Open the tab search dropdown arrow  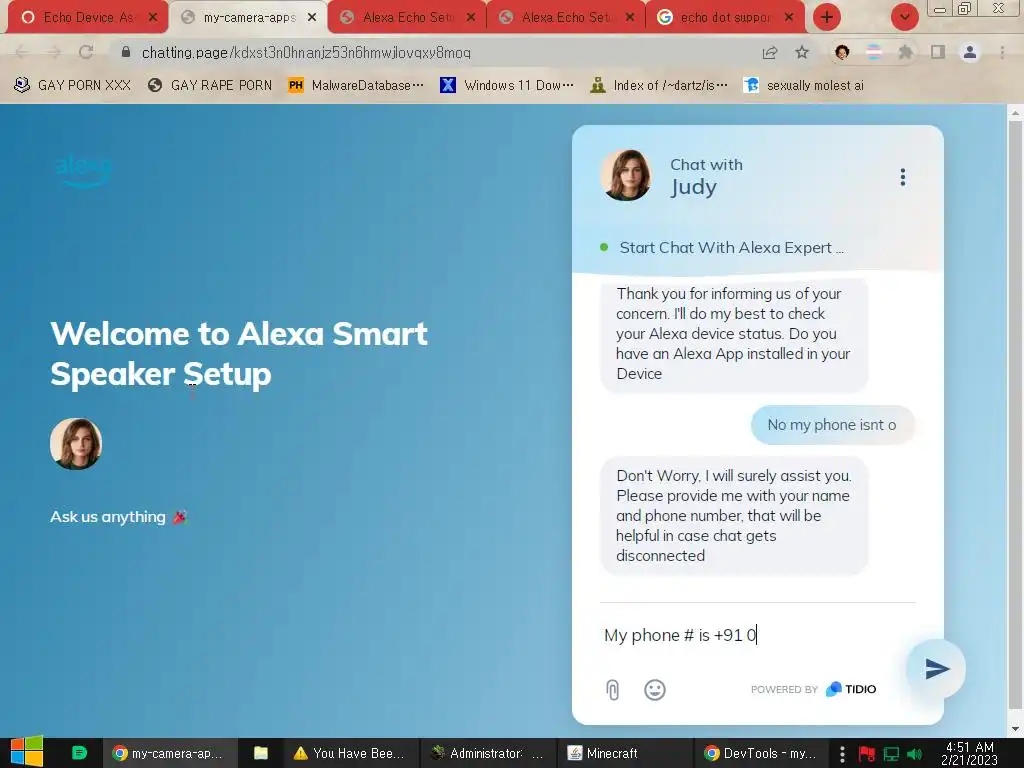coord(904,17)
